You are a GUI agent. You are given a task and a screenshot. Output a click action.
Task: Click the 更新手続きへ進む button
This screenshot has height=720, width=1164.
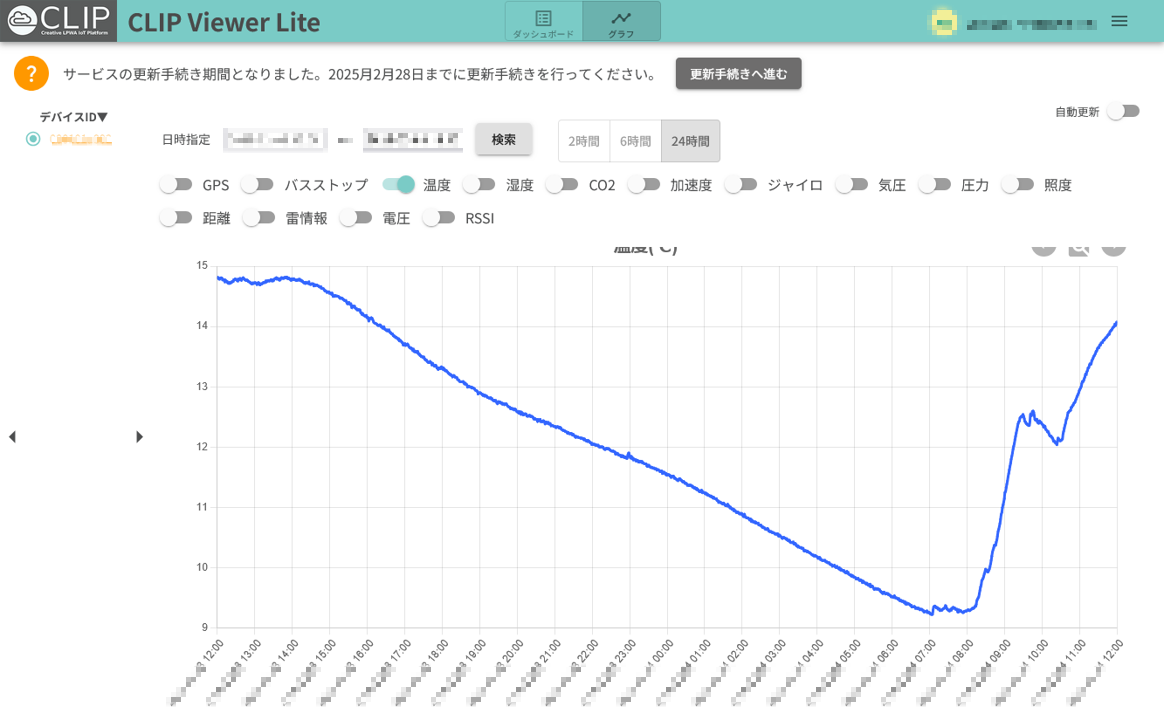[x=738, y=74]
